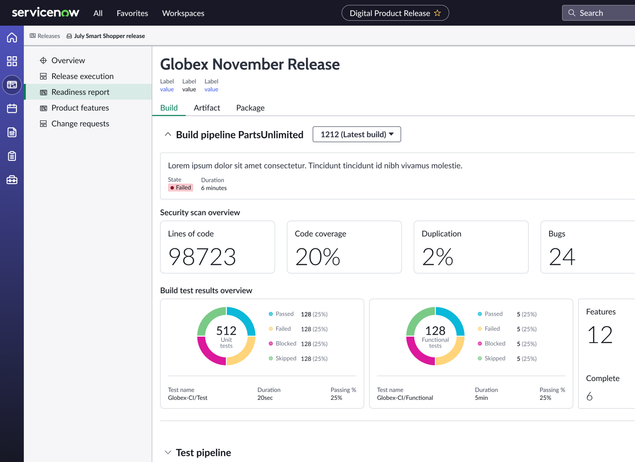Screen dimensions: 635x462
Task: Switch to the Artifact tab
Action: (x=207, y=108)
